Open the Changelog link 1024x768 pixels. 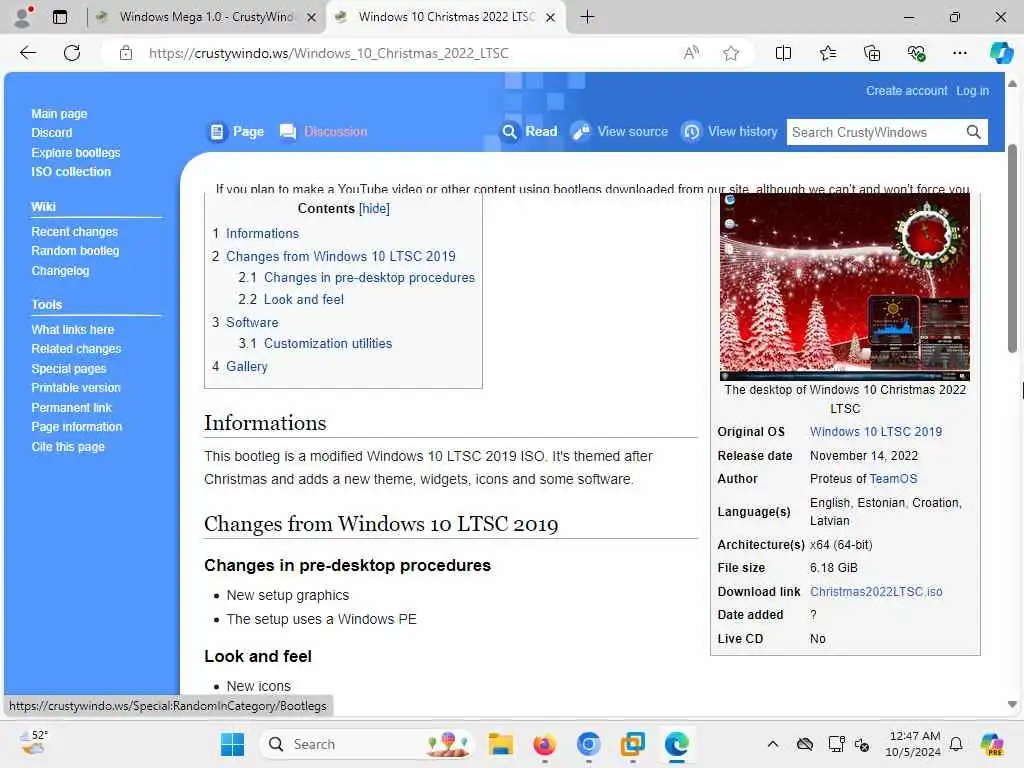pyautogui.click(x=60, y=270)
